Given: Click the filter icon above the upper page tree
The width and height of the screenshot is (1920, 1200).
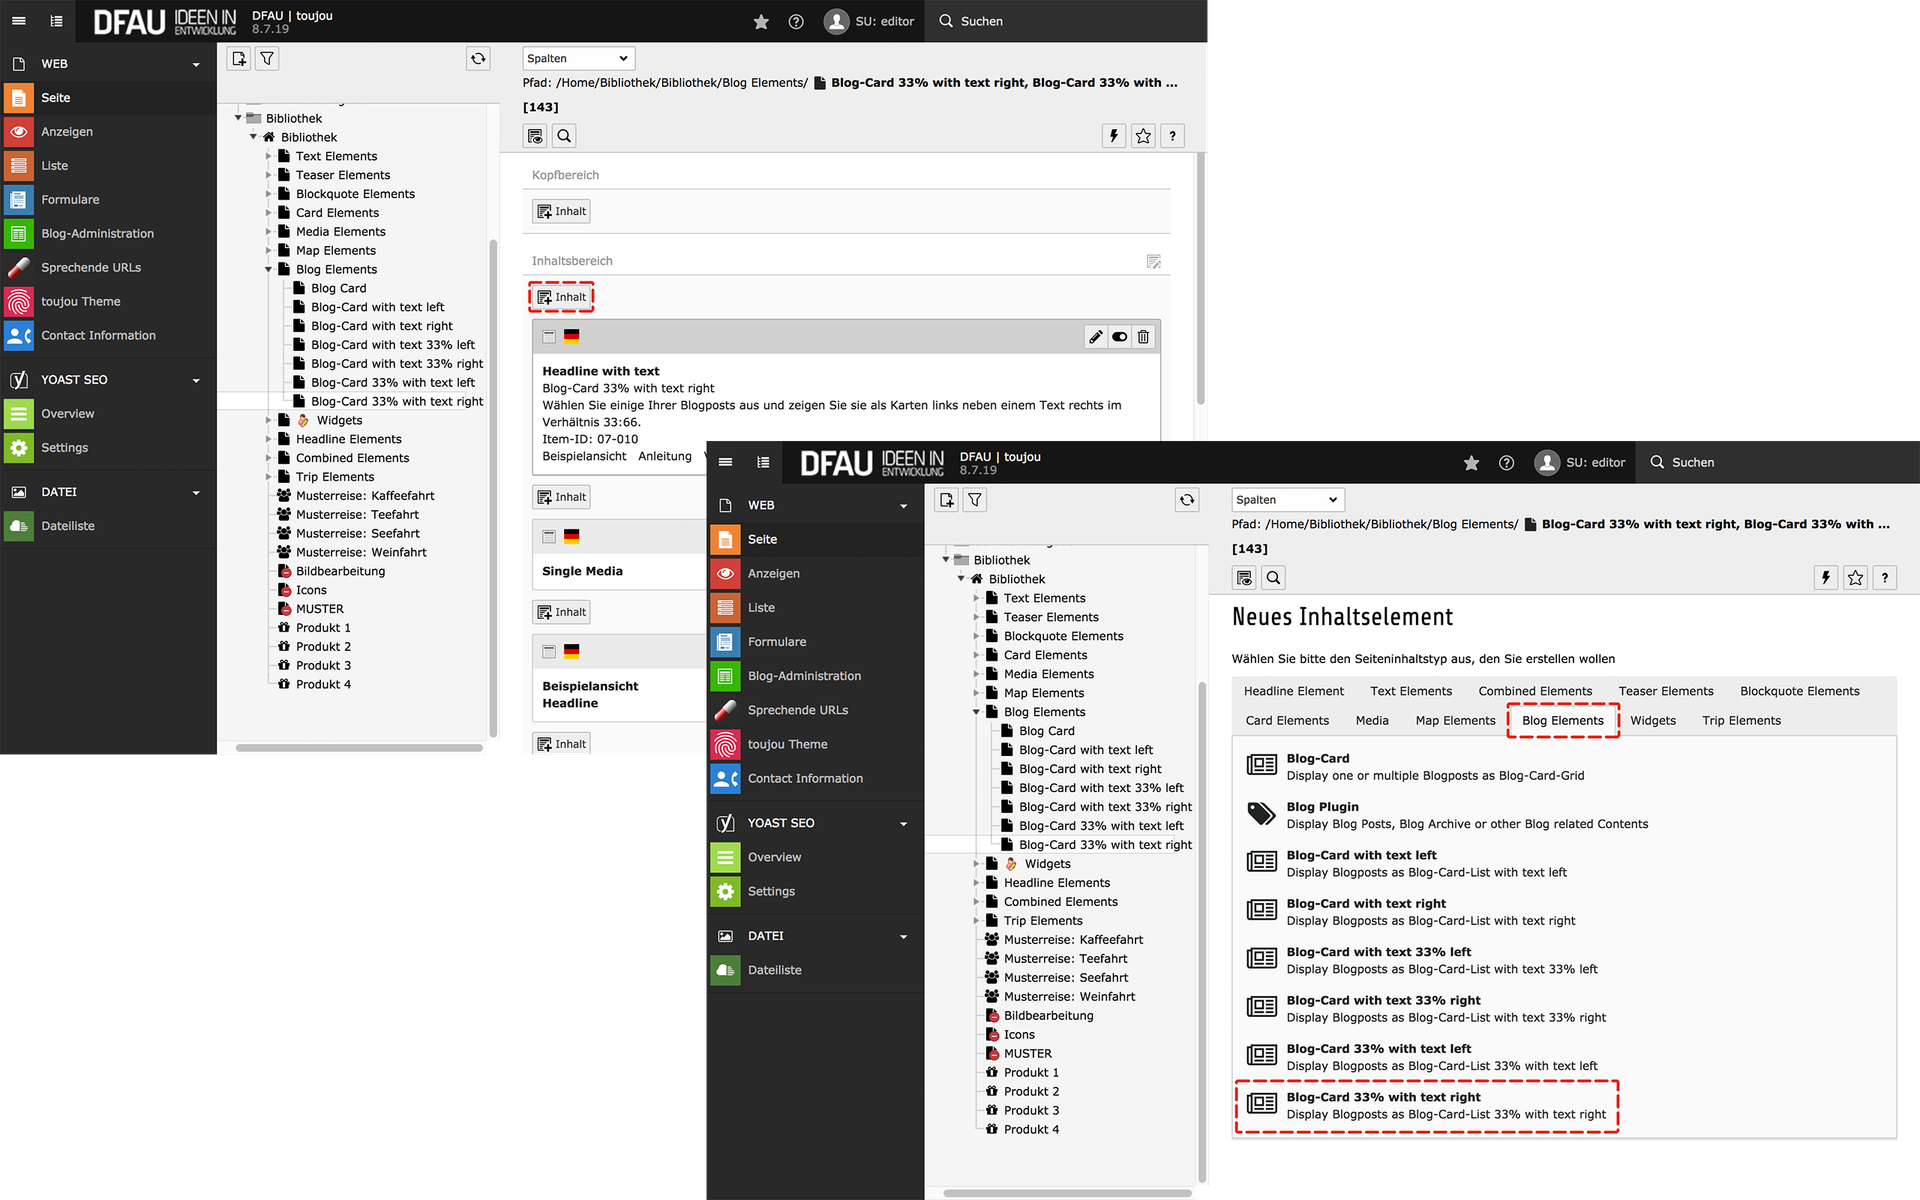Looking at the screenshot, I should (267, 59).
